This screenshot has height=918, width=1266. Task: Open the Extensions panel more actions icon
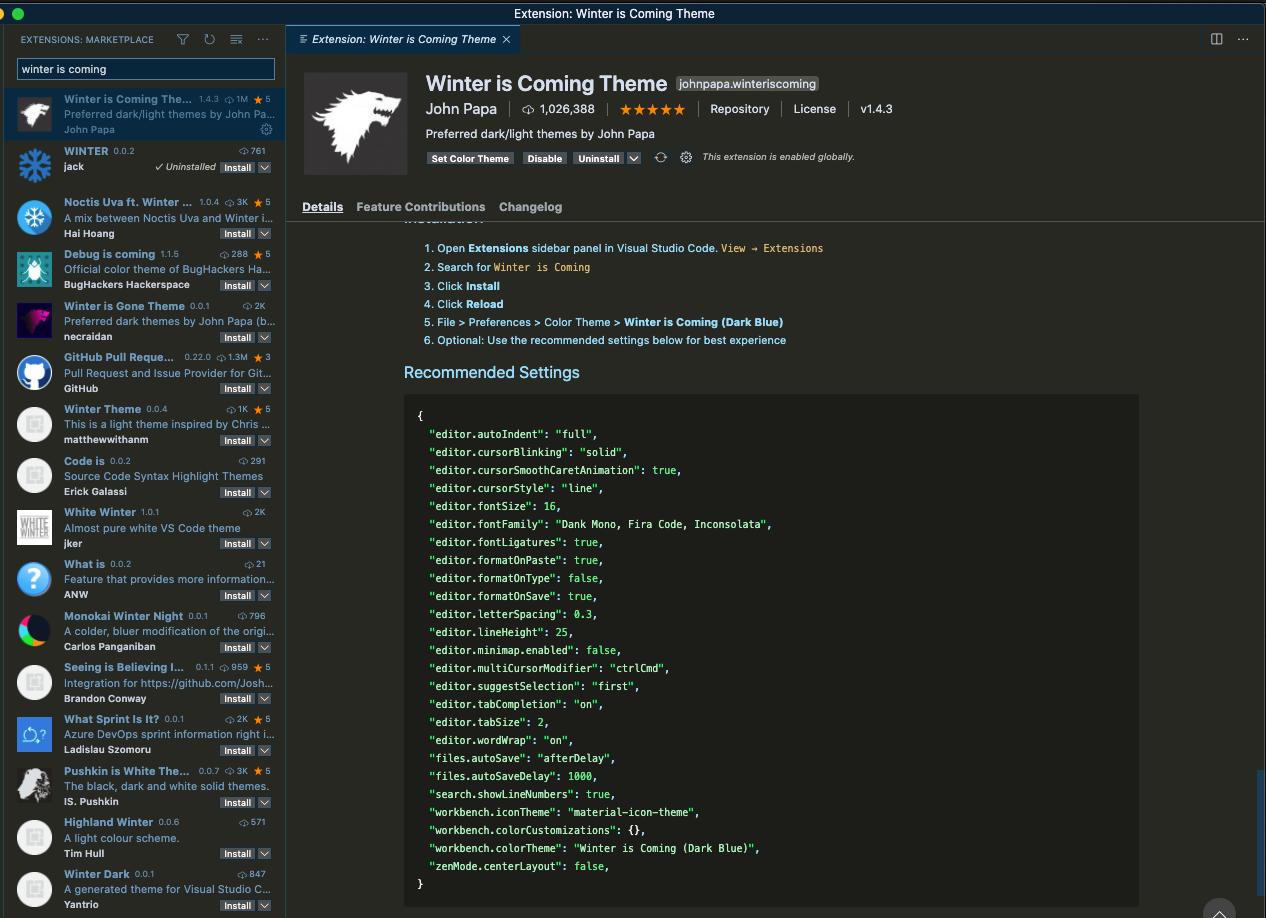click(263, 39)
